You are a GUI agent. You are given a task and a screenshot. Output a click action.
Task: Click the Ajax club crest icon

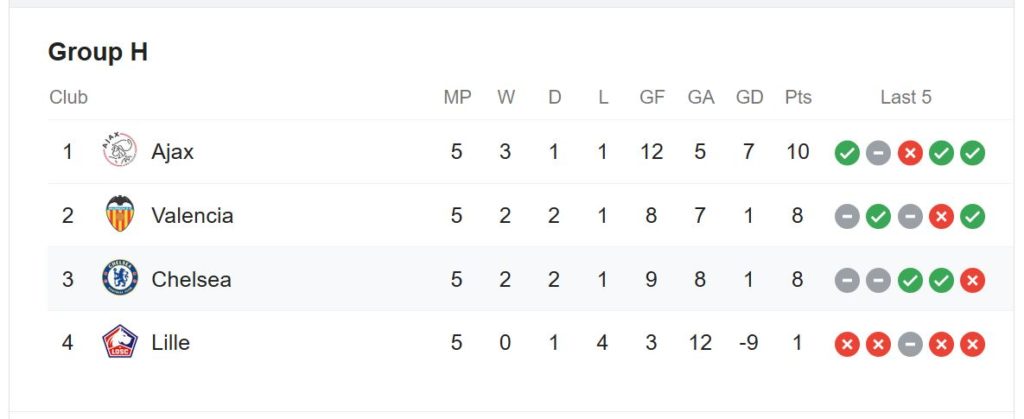pos(120,151)
